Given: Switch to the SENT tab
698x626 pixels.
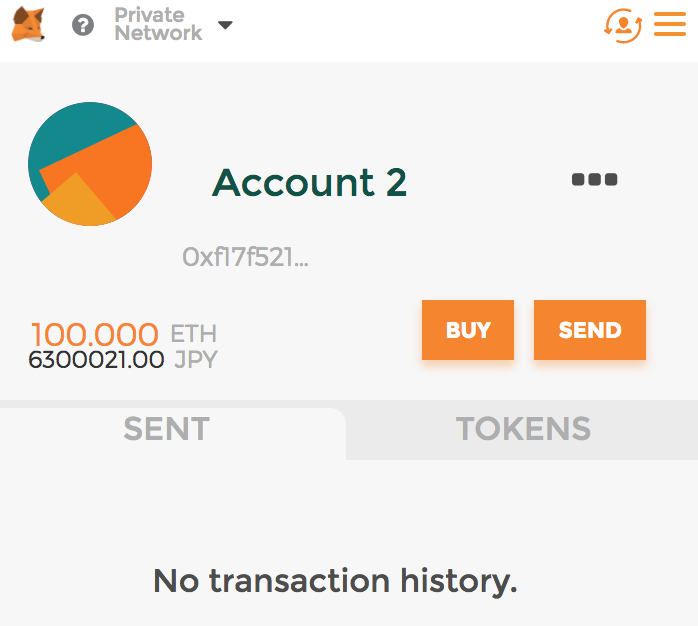Looking at the screenshot, I should [166, 429].
